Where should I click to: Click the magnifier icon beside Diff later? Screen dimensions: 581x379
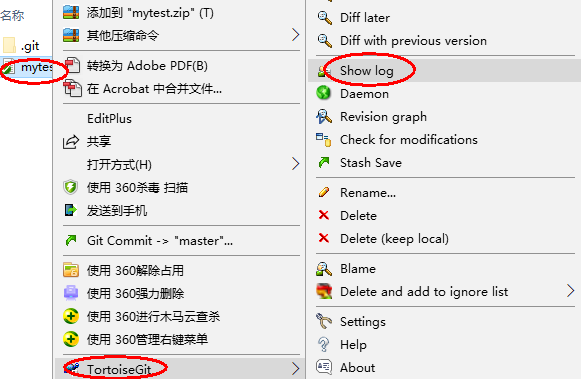tap(325, 17)
